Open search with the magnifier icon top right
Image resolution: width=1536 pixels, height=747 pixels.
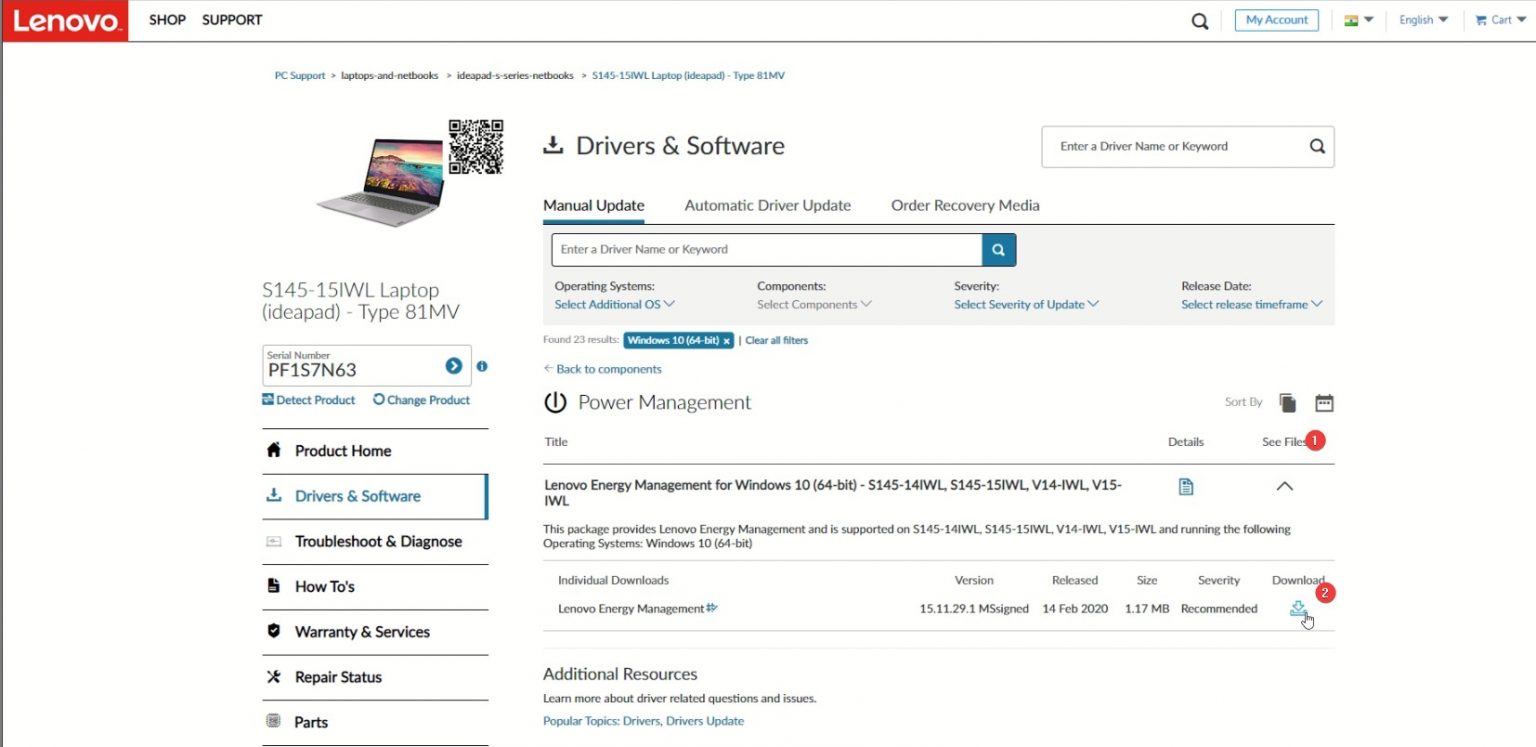coord(1198,20)
